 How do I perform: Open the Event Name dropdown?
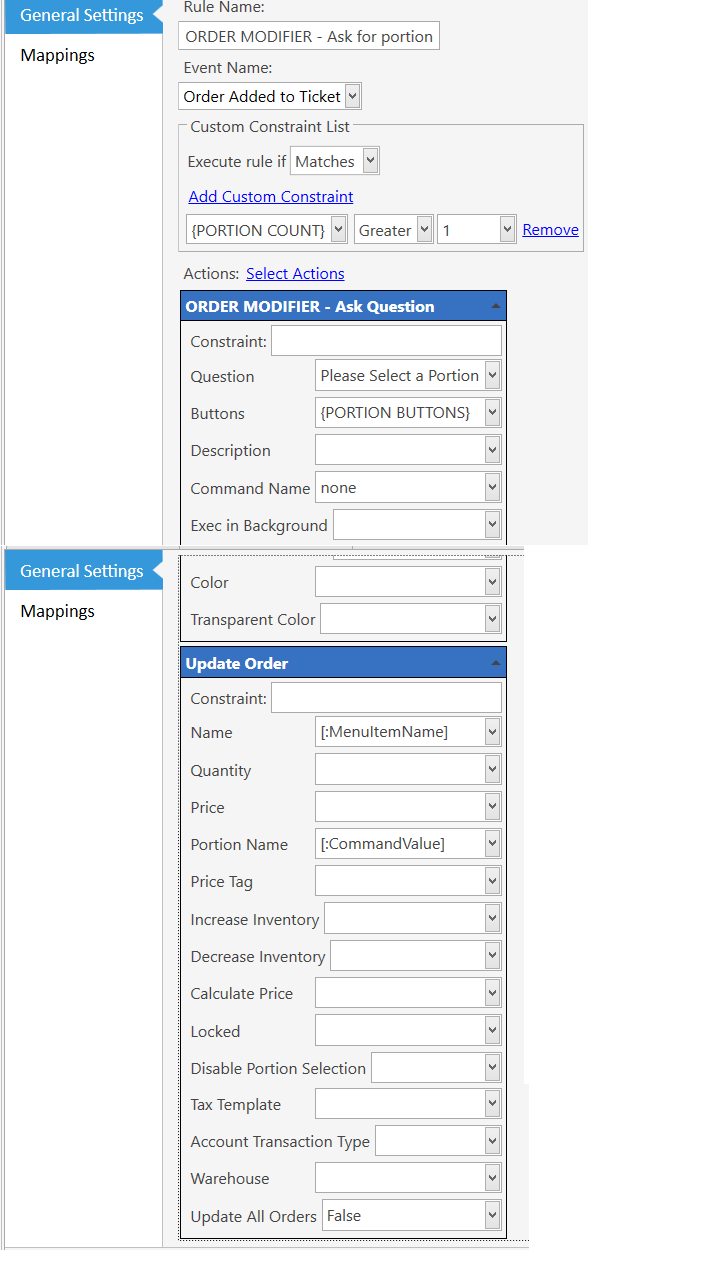[x=351, y=96]
